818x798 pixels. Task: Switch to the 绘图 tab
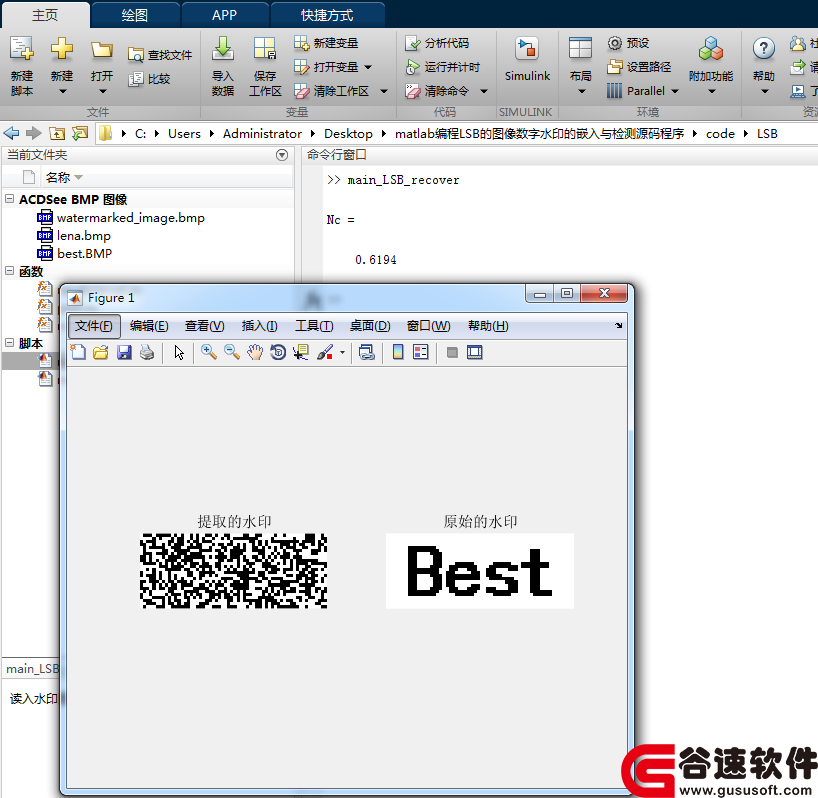click(x=135, y=15)
